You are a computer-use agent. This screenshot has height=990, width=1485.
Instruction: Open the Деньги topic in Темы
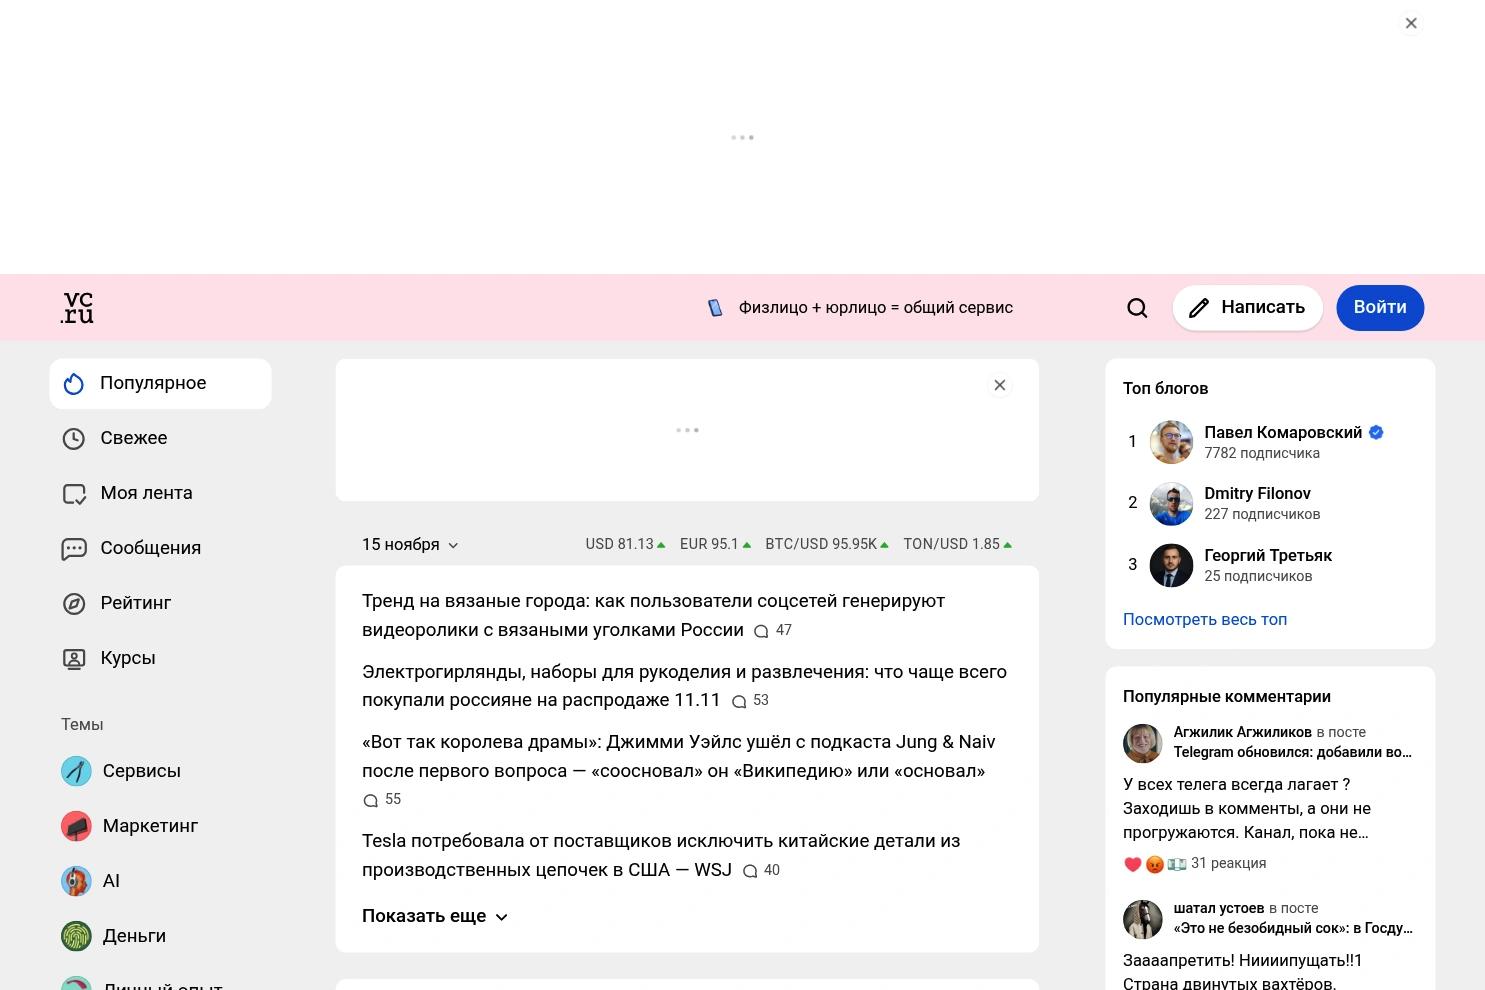pos(134,936)
